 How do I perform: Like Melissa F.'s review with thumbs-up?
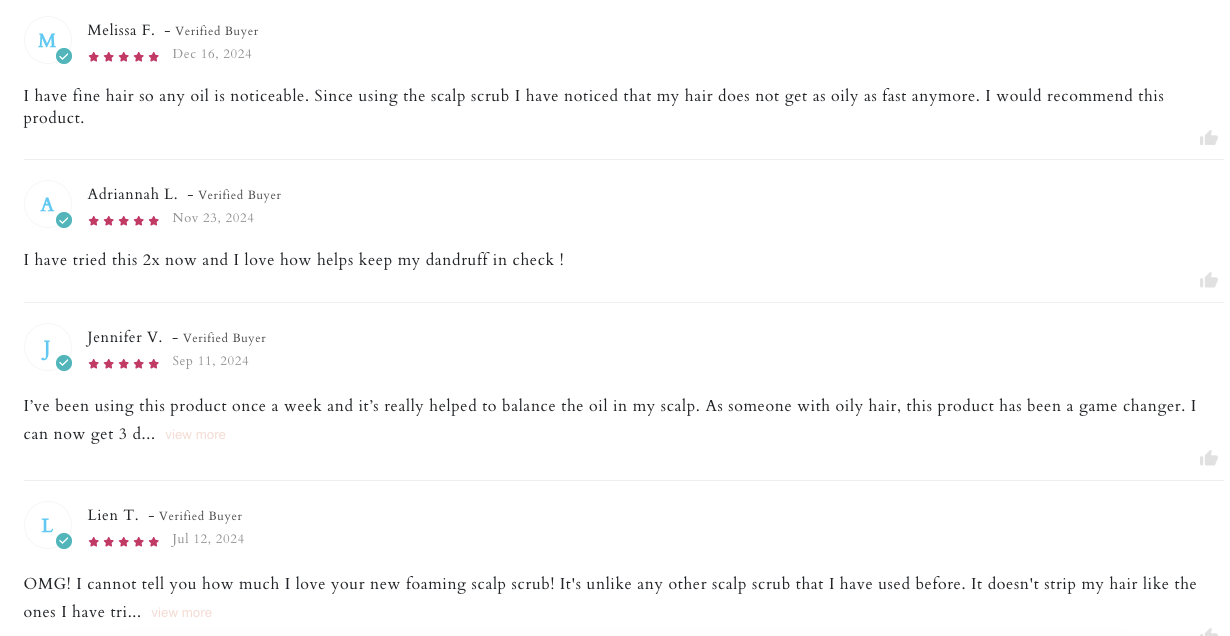pyautogui.click(x=1209, y=138)
